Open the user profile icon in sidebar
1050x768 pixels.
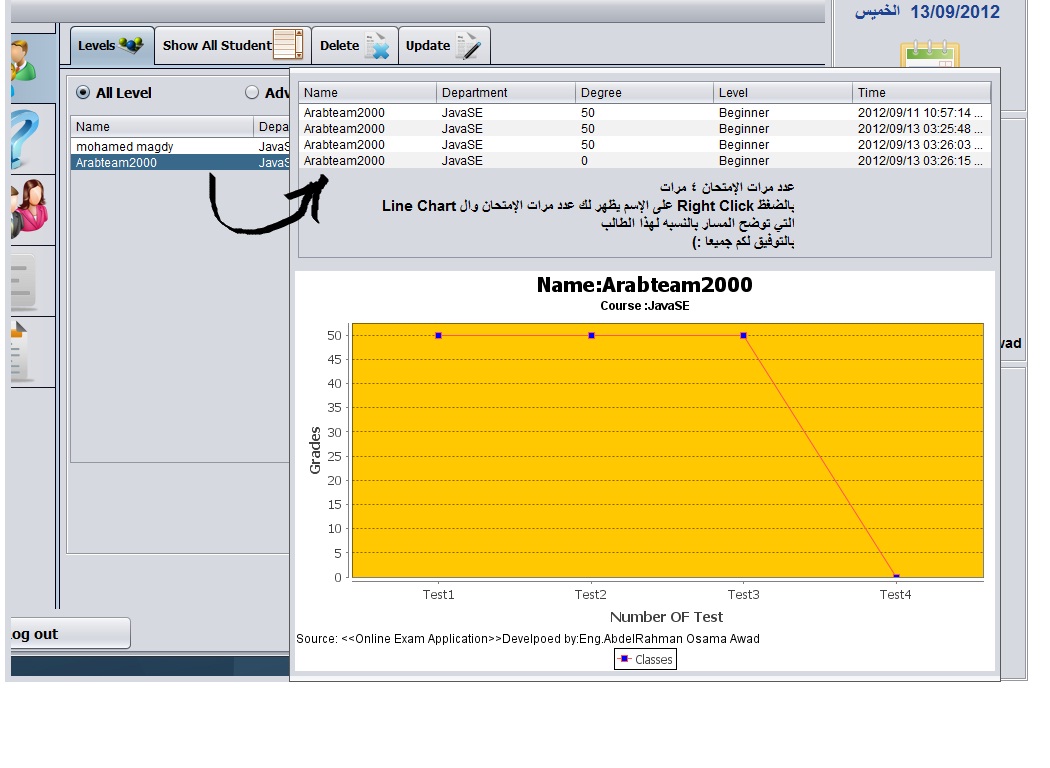click(x=23, y=62)
